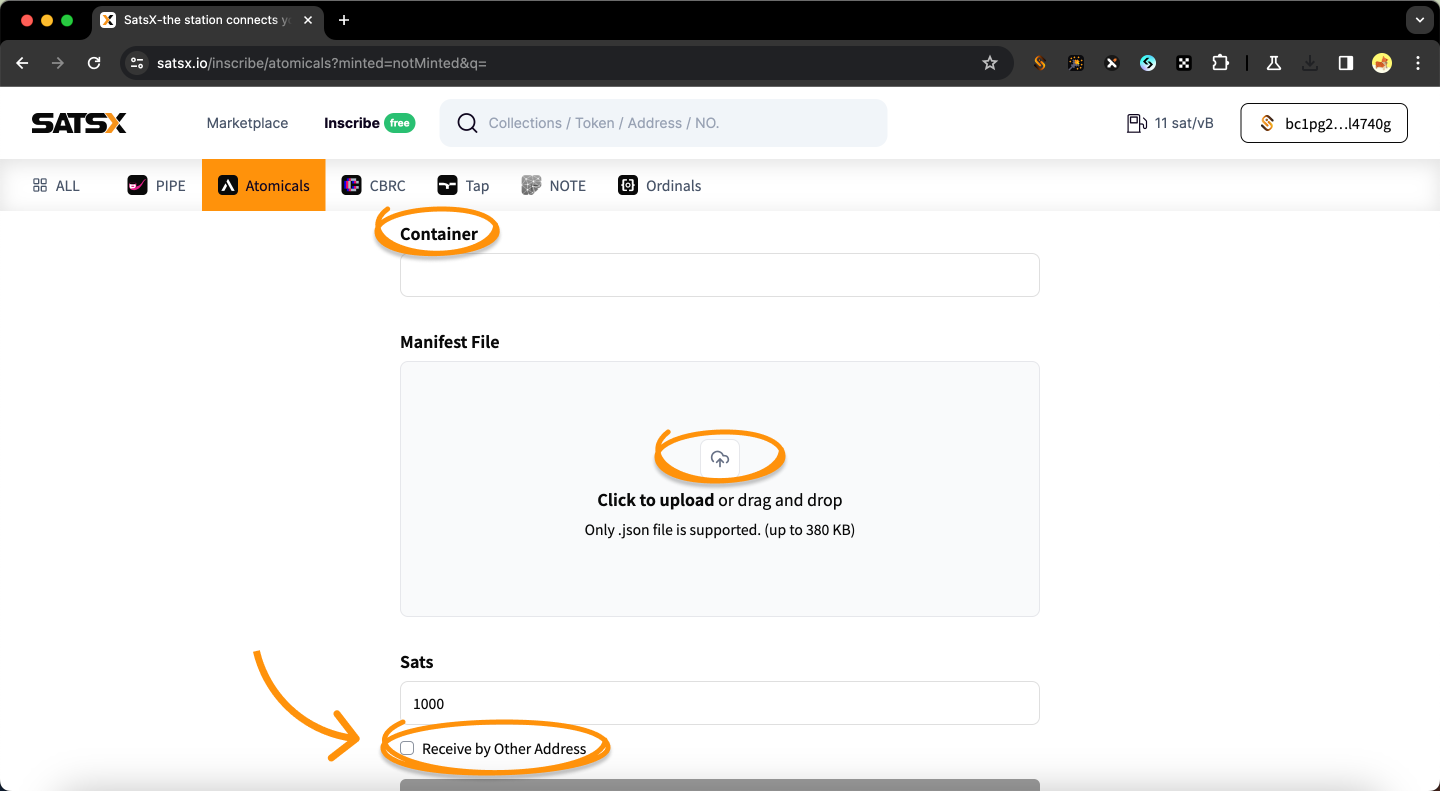Viewport: 1440px width, 791px height.
Task: Click the gas fee pump icon
Action: click(1136, 123)
